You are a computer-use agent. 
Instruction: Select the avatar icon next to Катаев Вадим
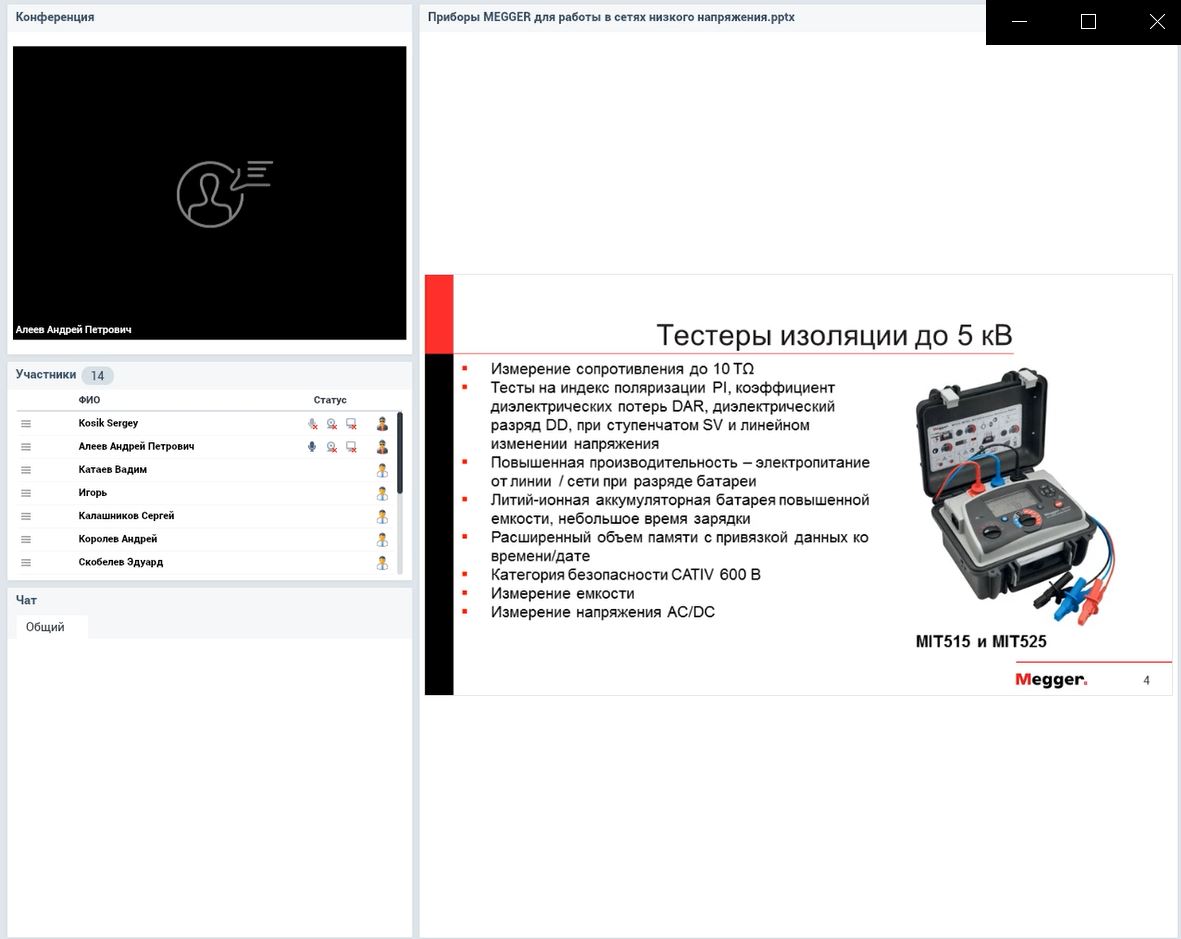pos(382,470)
